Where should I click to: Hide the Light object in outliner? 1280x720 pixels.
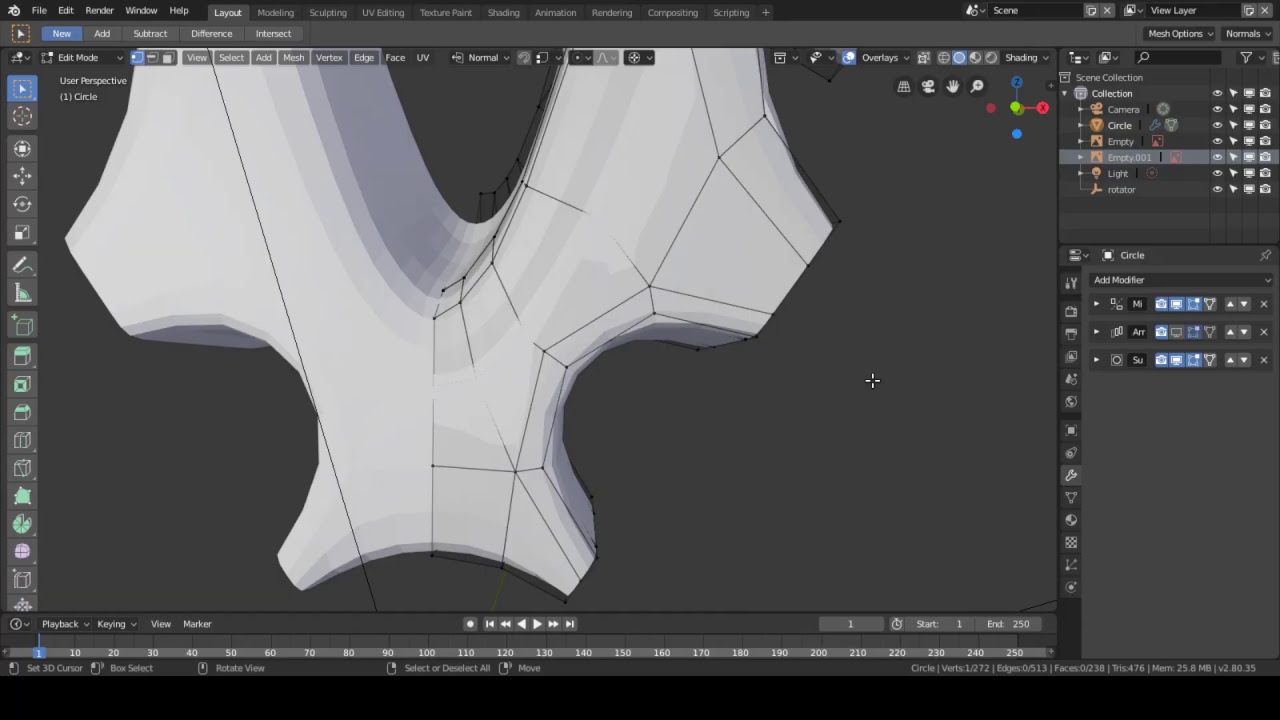tap(1217, 173)
